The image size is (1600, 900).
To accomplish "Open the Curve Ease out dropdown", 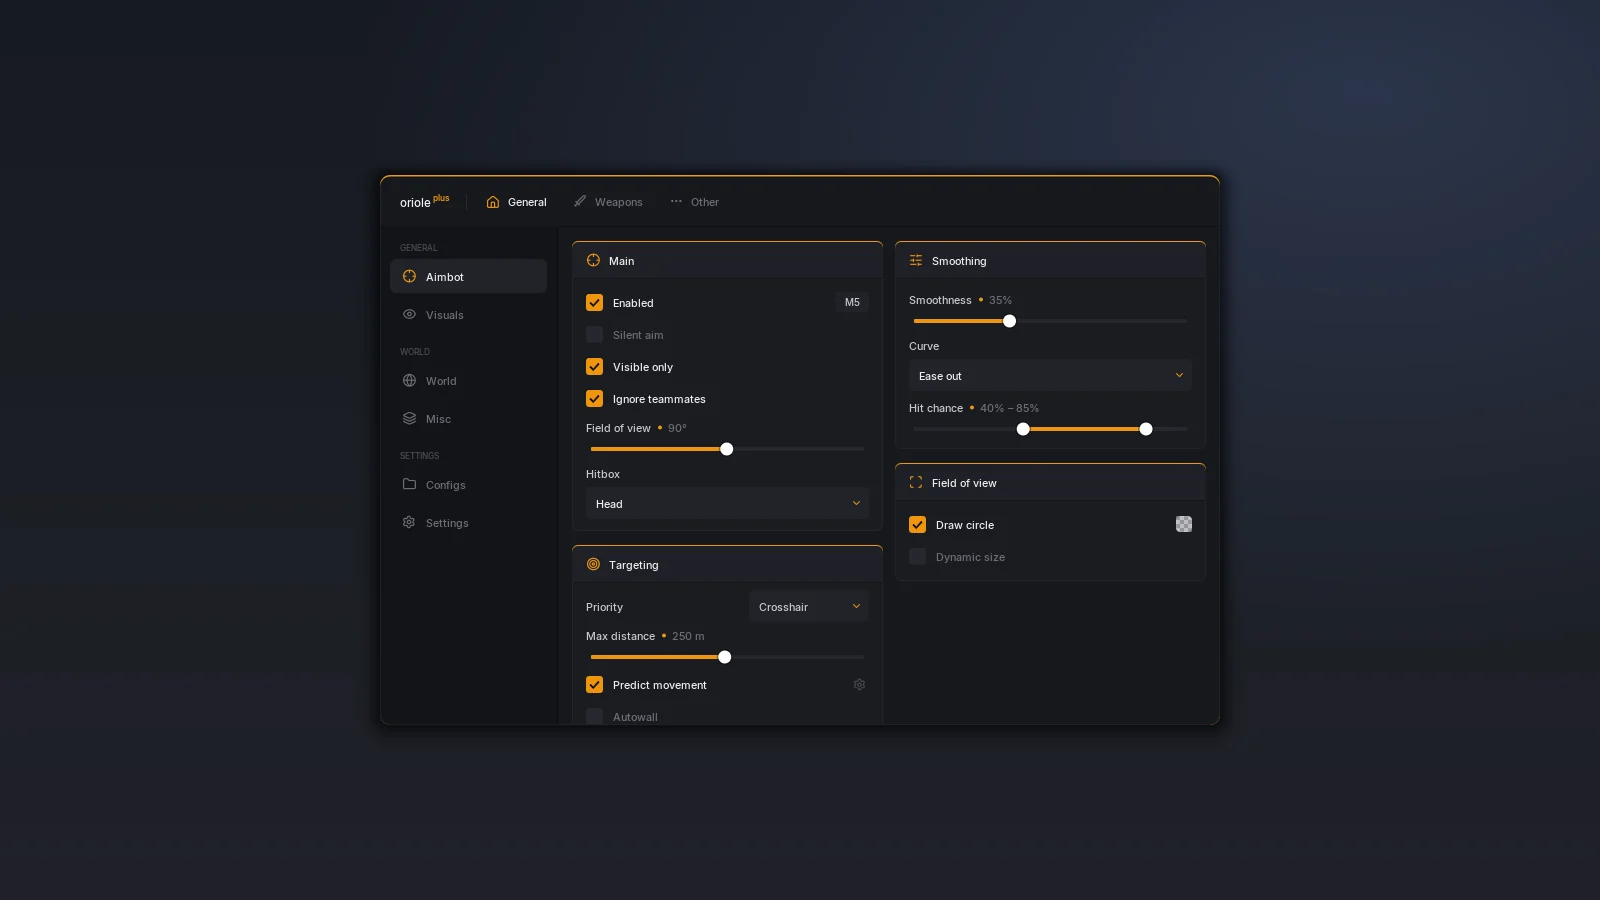I will coord(1050,375).
